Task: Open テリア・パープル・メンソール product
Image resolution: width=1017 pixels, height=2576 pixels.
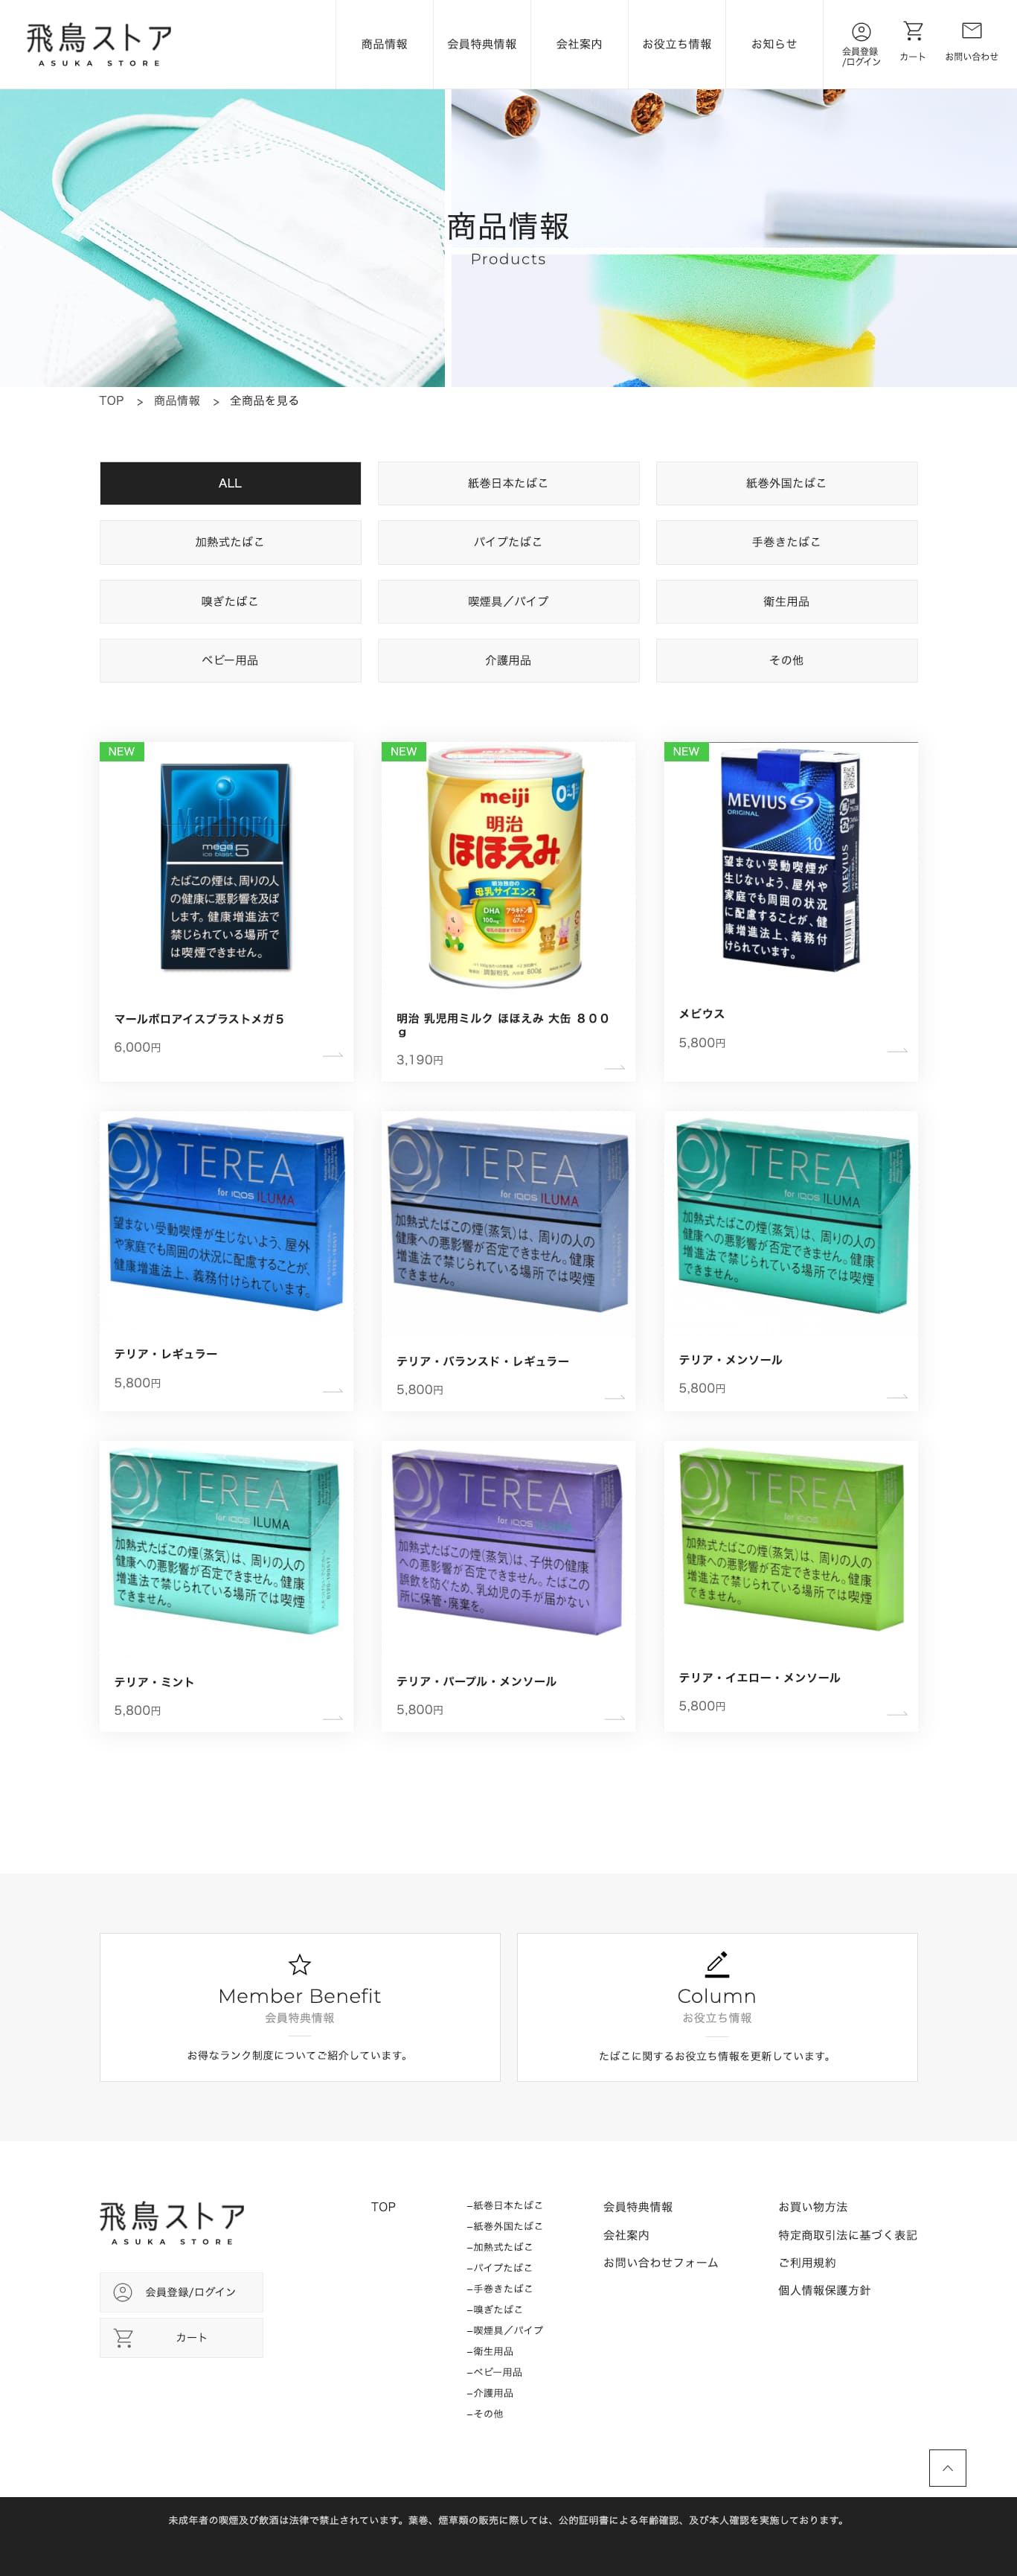Action: click(x=508, y=1585)
